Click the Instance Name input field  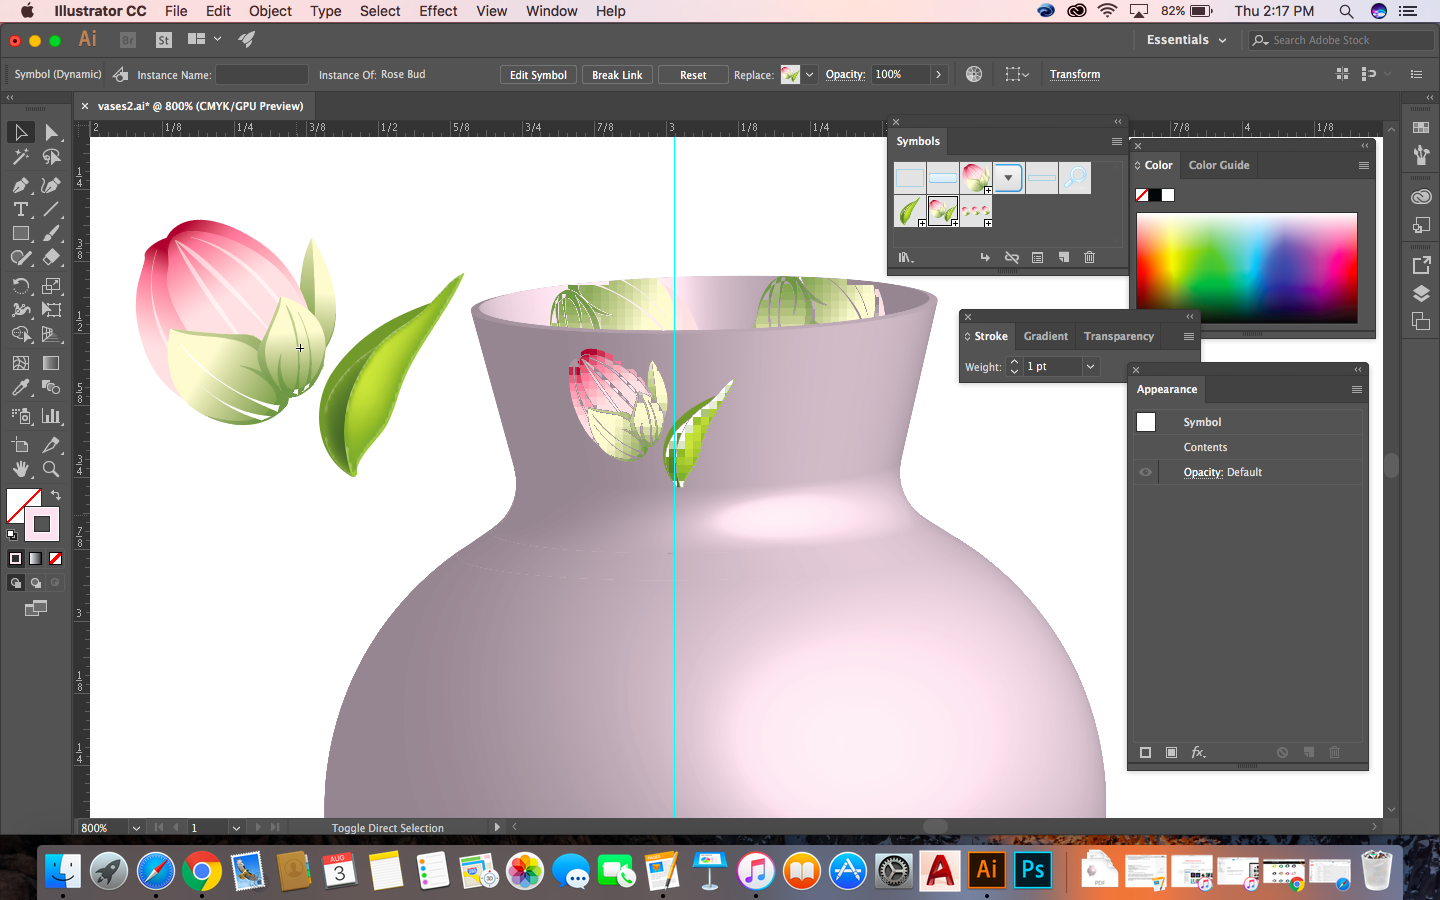point(262,75)
